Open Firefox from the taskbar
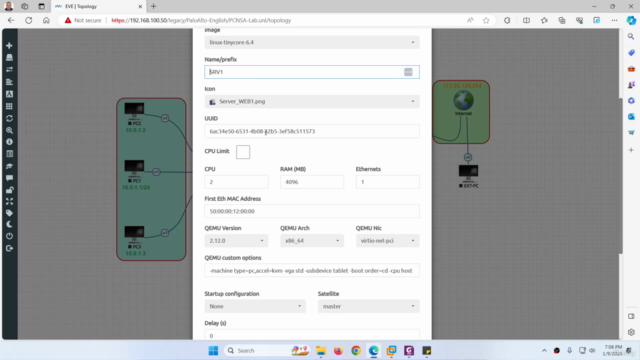 [x=338, y=351]
